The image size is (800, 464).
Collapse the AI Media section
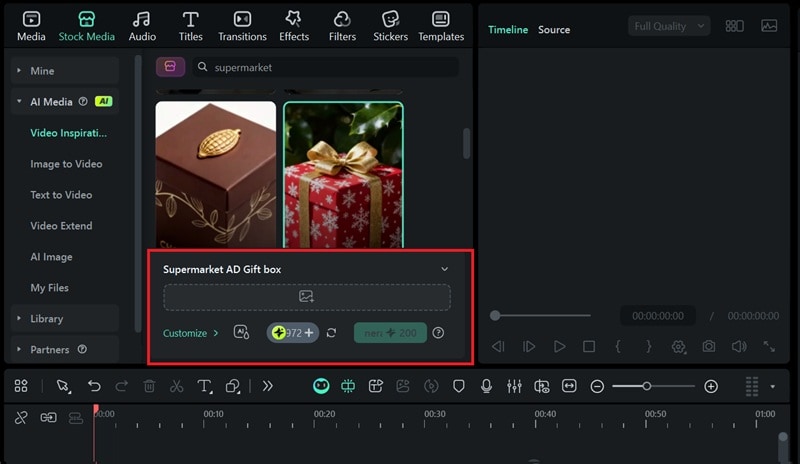click(65, 102)
